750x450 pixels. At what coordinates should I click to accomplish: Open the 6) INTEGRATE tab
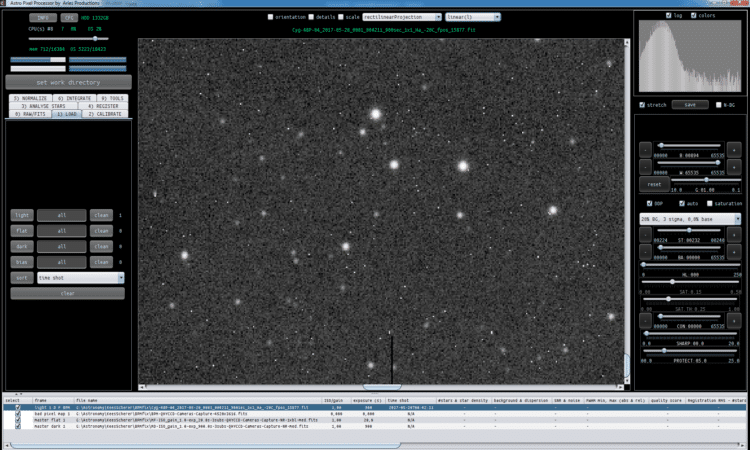coord(74,98)
